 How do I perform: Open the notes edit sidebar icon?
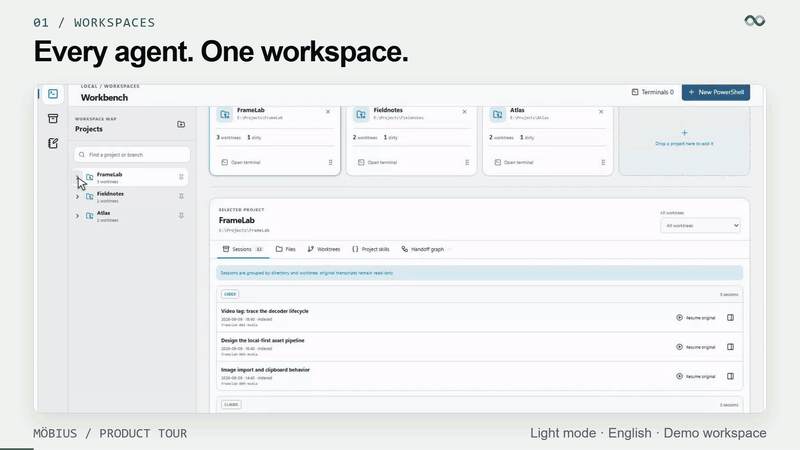click(x=53, y=143)
